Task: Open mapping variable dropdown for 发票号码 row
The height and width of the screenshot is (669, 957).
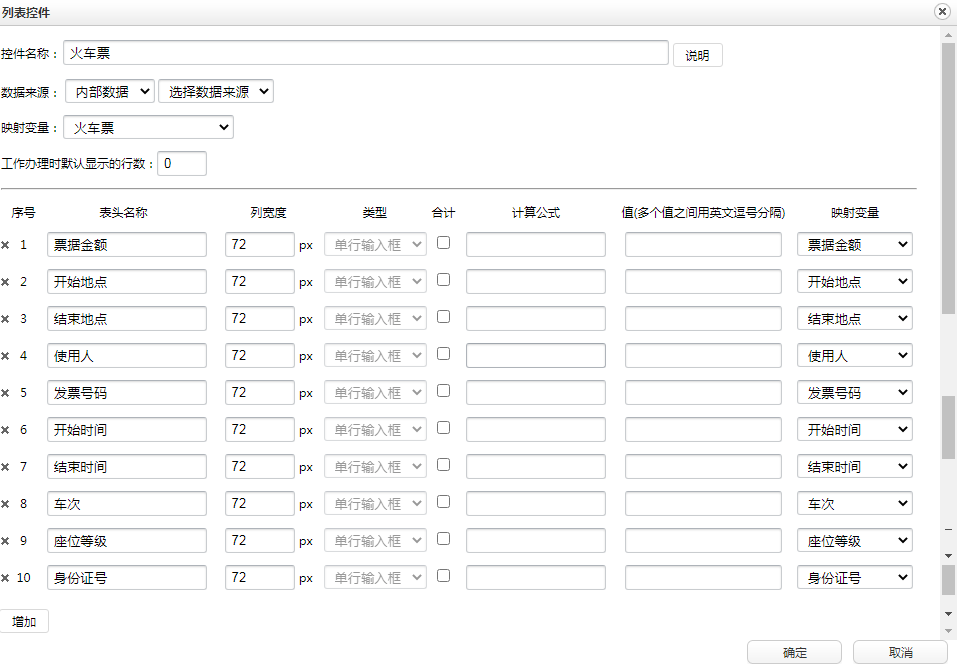Action: [854, 393]
